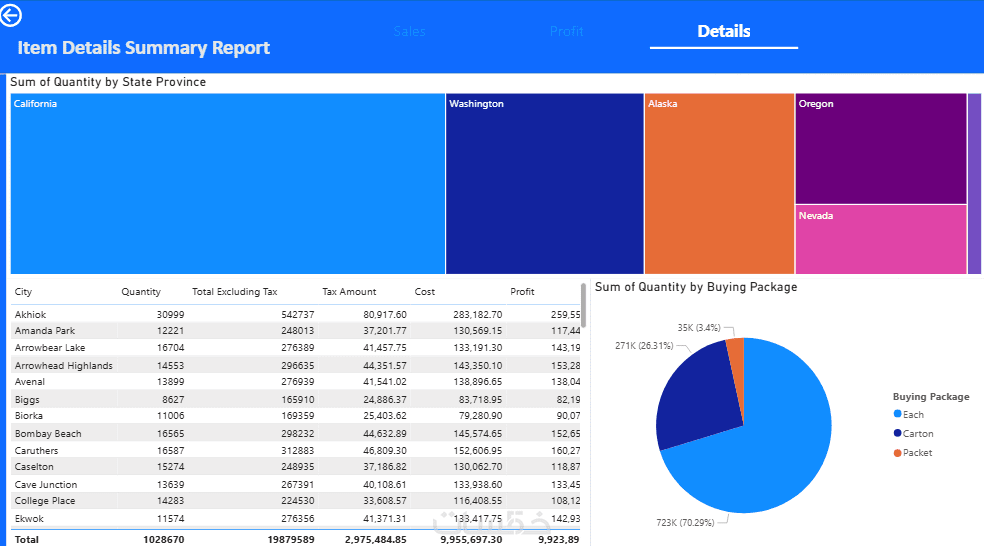
Task: Click the total quantity '1028670'
Action: pyautogui.click(x=164, y=540)
